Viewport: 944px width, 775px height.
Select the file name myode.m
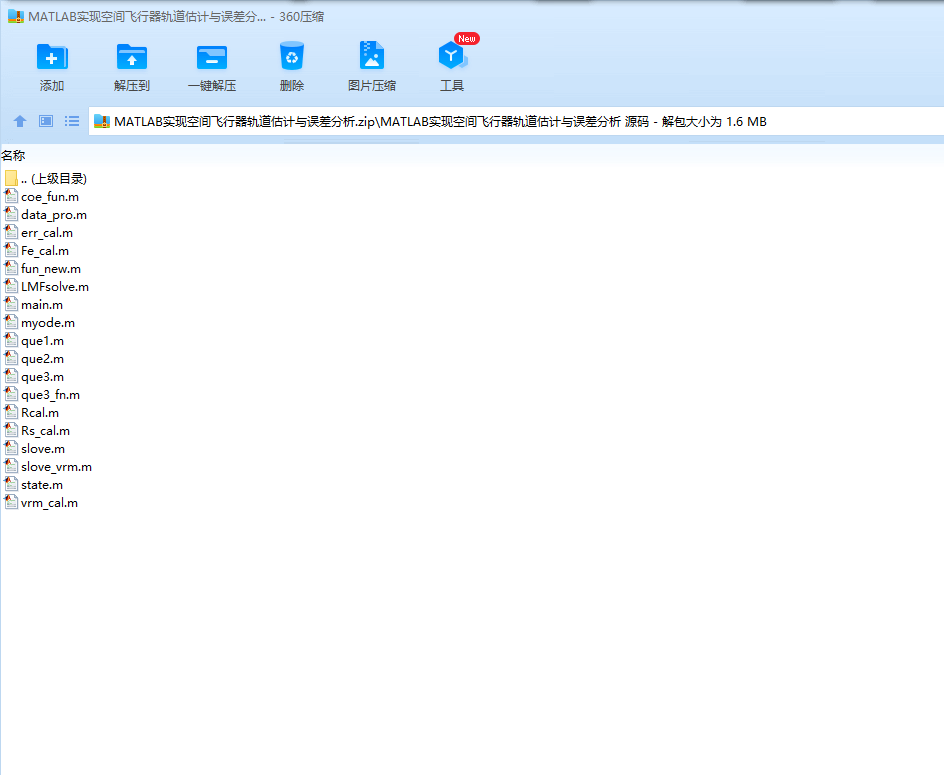[x=48, y=323]
